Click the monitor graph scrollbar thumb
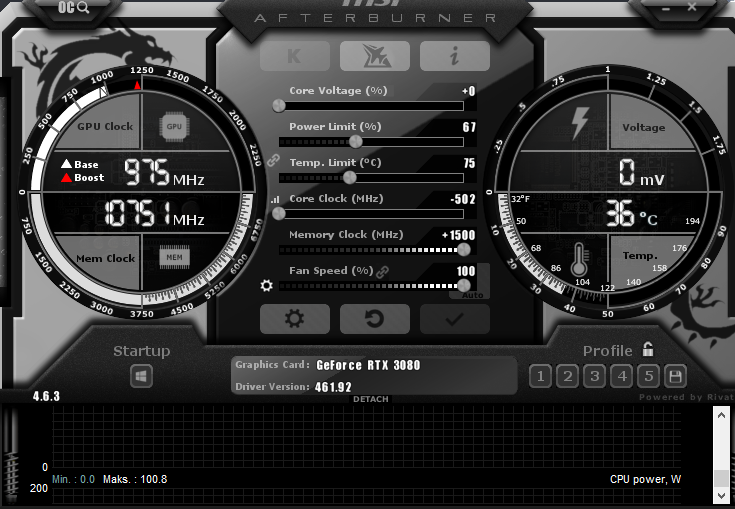 721,479
